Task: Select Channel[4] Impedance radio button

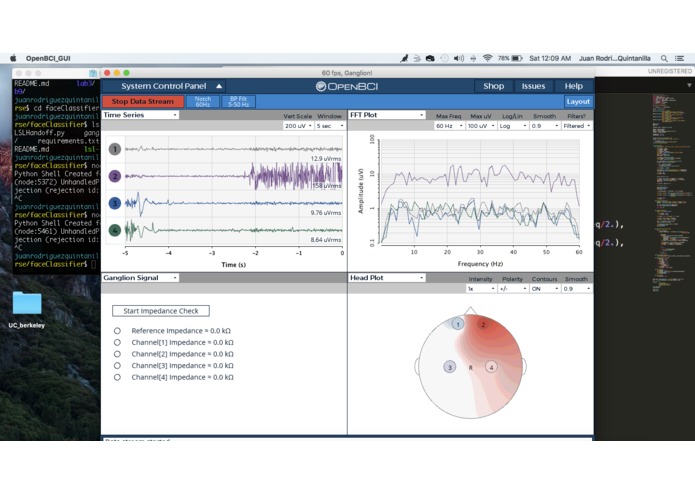Action: [117, 377]
